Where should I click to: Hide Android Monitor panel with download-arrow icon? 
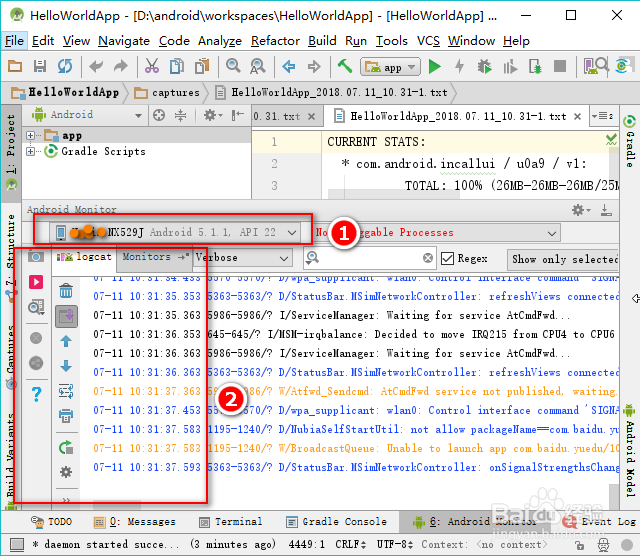point(606,210)
